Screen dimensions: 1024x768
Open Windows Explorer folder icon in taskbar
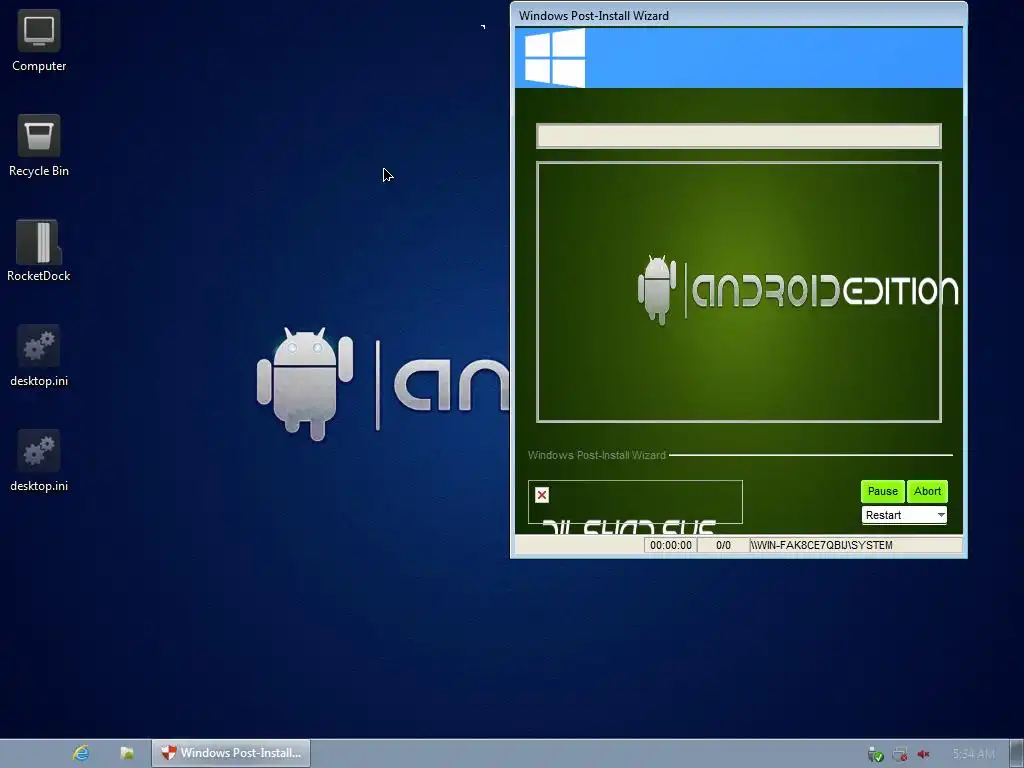pos(127,753)
